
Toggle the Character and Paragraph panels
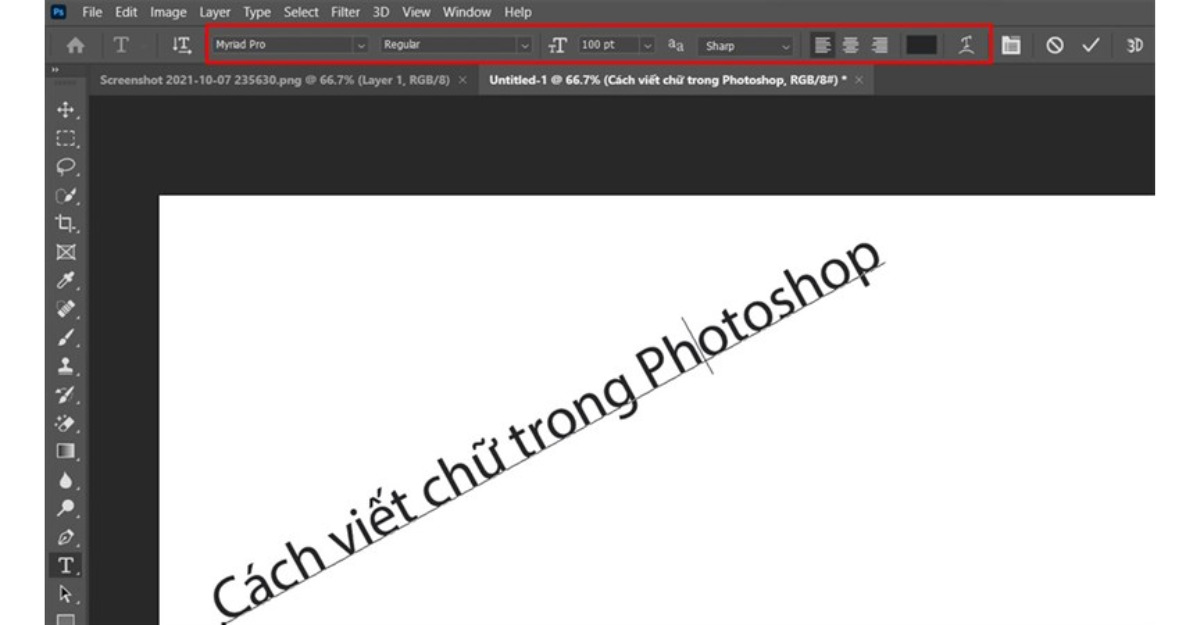click(1011, 45)
